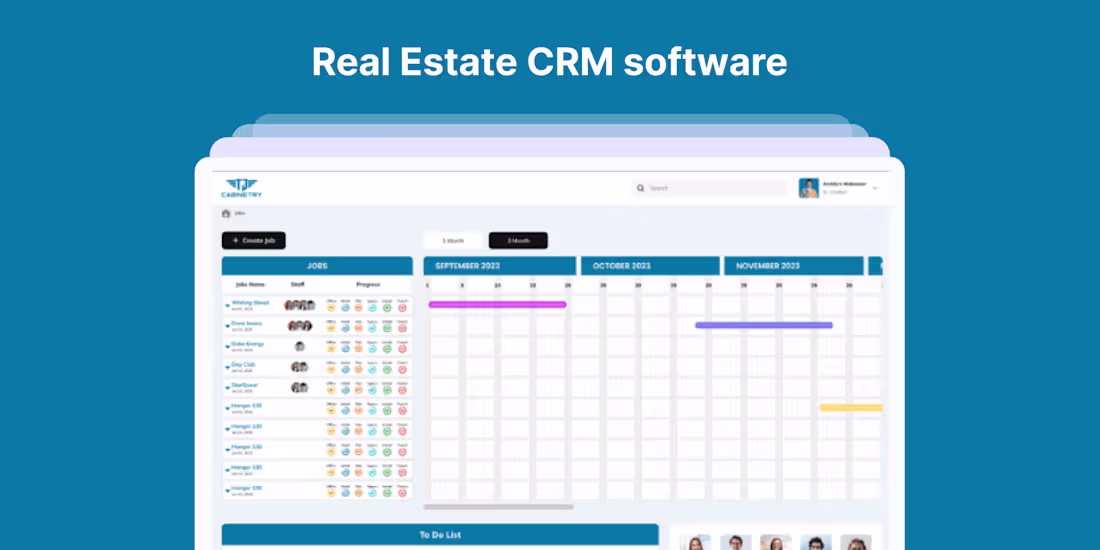Click the staff avatars in Day Club row
This screenshot has width=1100, height=550.
tap(300, 367)
